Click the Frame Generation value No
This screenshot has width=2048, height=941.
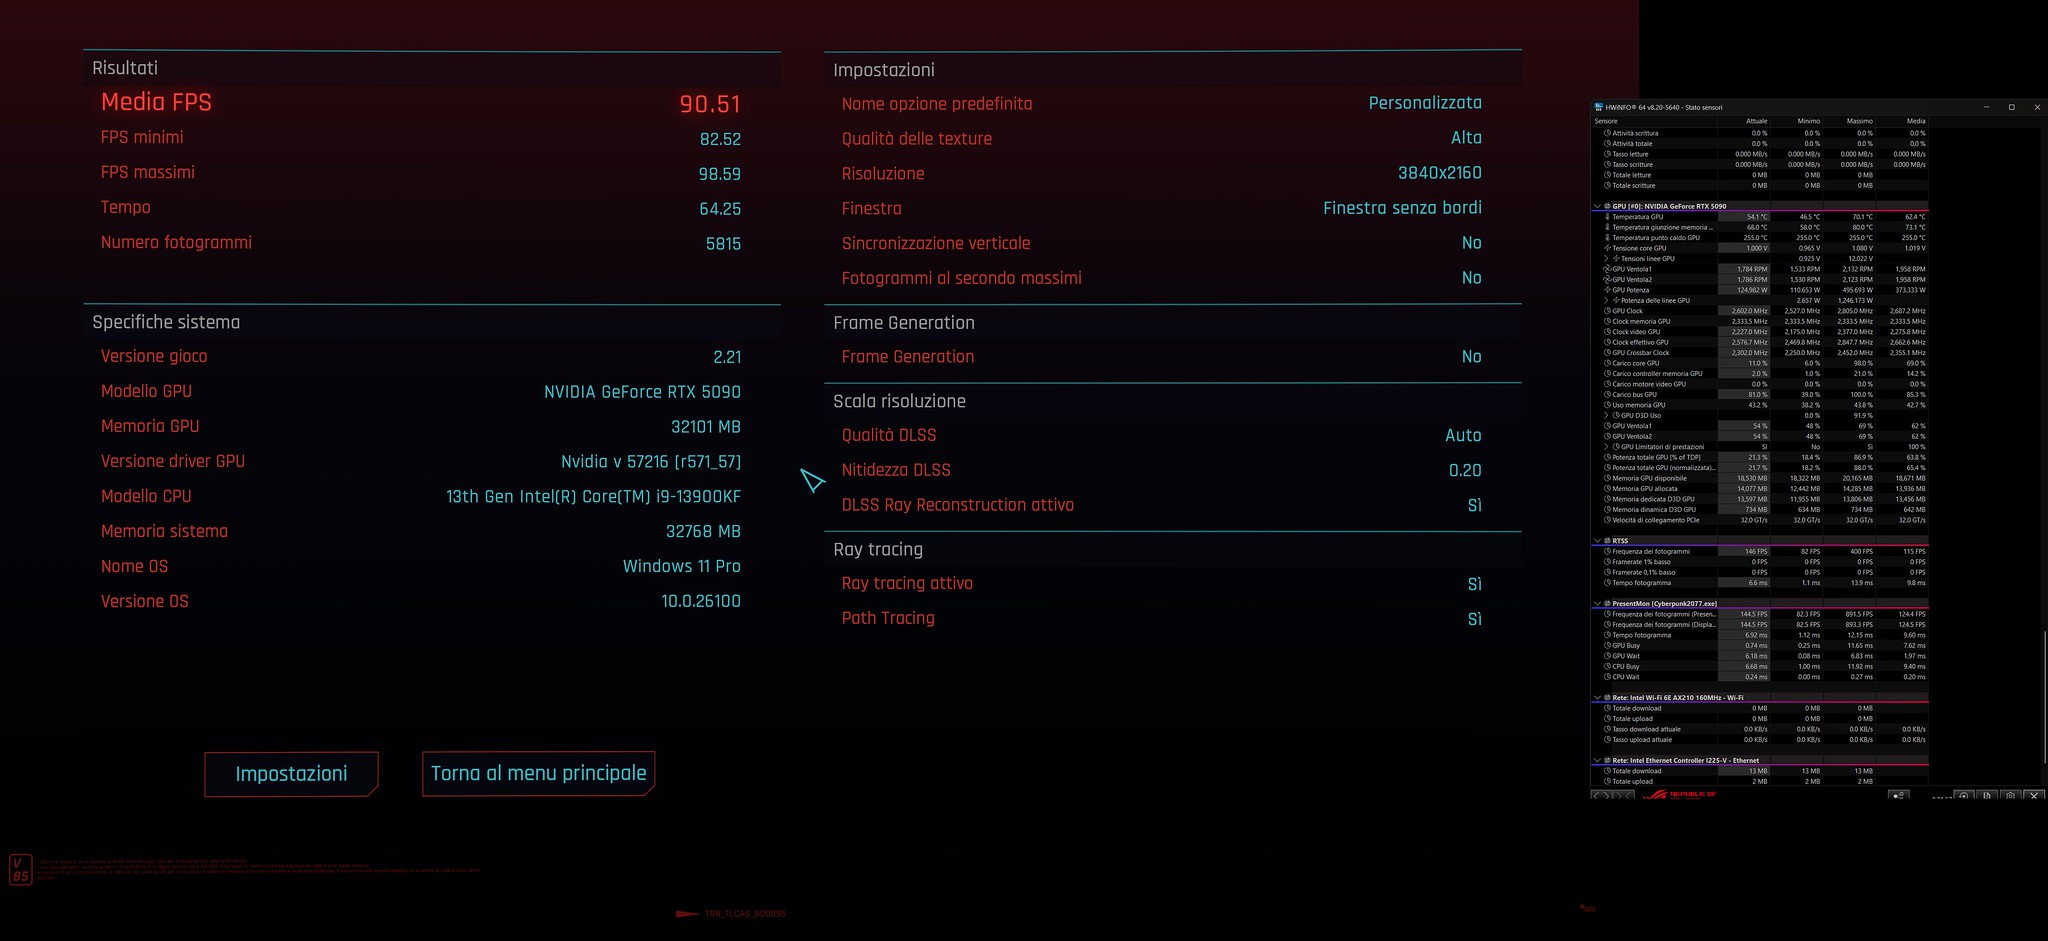coord(1472,357)
